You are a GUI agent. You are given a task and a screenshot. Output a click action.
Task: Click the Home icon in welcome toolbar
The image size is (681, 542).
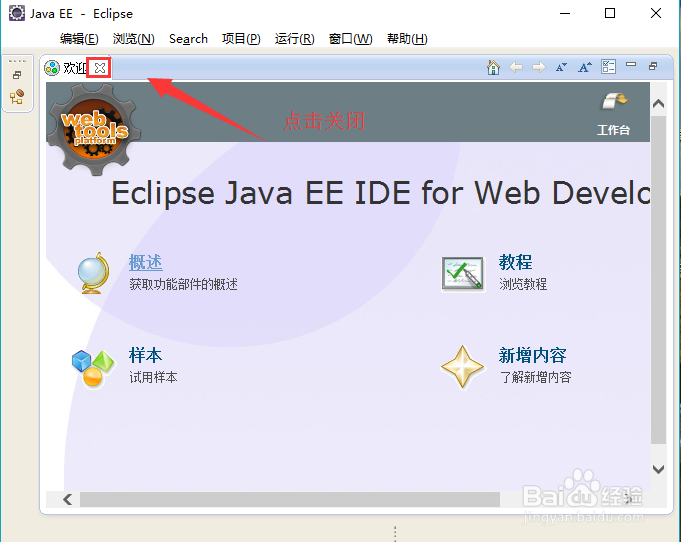493,67
